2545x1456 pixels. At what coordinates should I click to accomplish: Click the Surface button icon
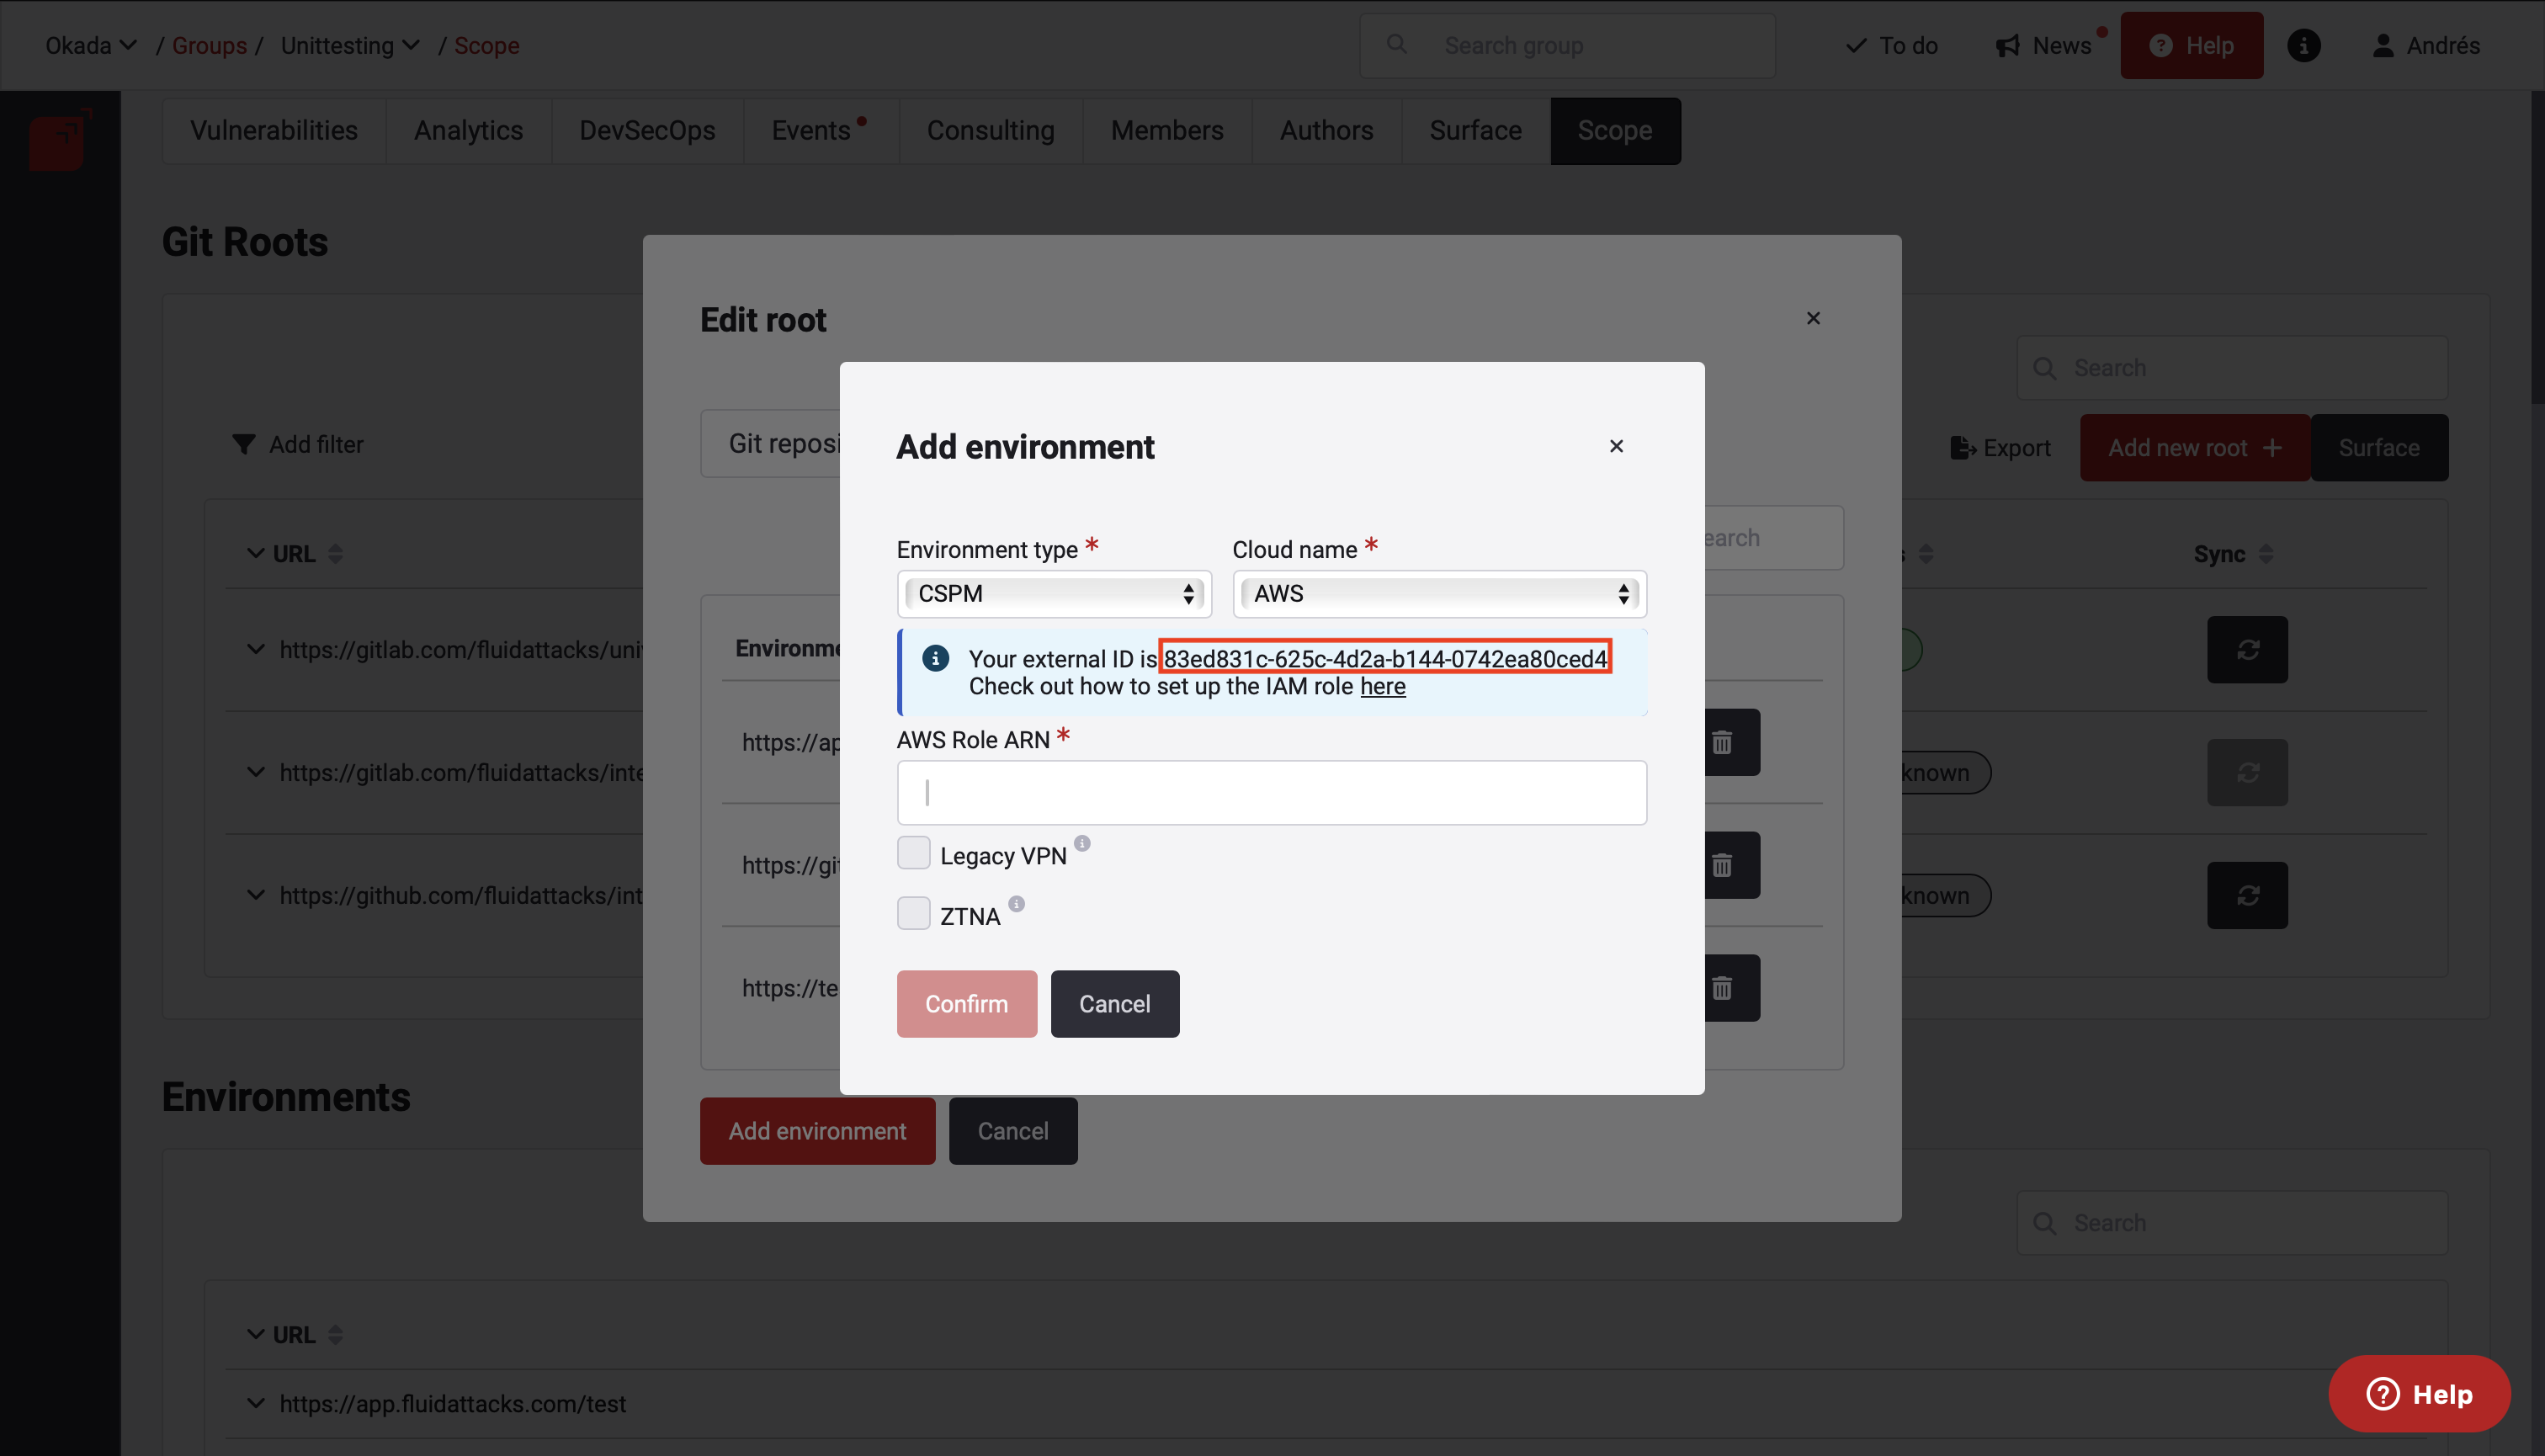point(2379,448)
